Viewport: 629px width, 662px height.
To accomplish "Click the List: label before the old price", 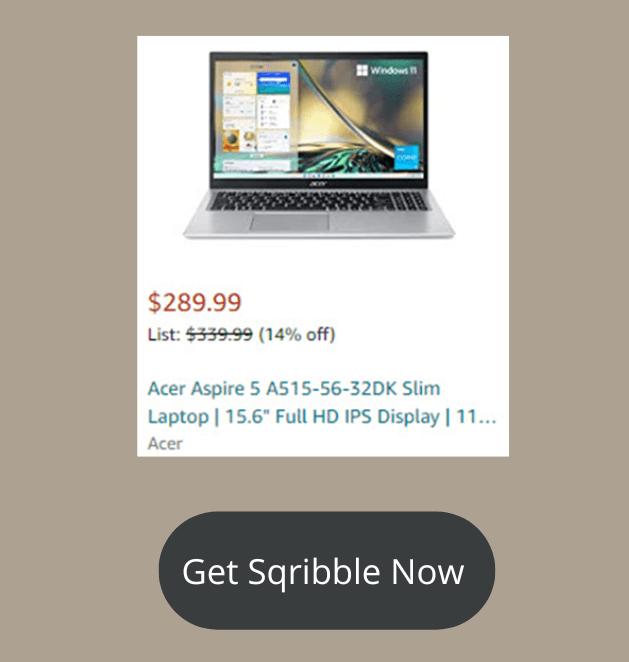I will pyautogui.click(x=164, y=334).
